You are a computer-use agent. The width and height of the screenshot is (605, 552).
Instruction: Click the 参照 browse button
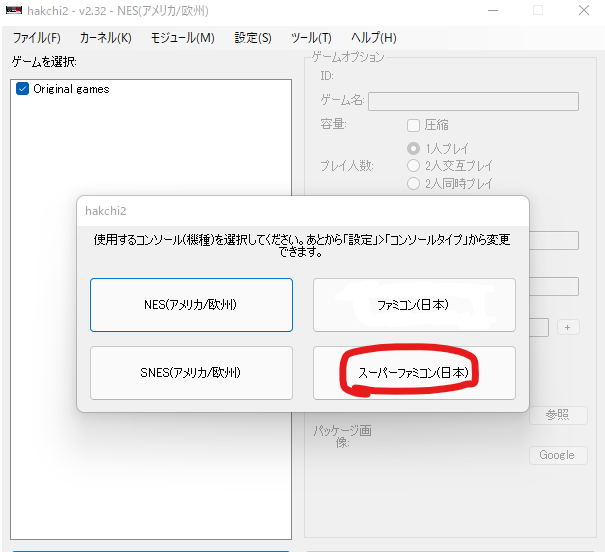[x=558, y=415]
